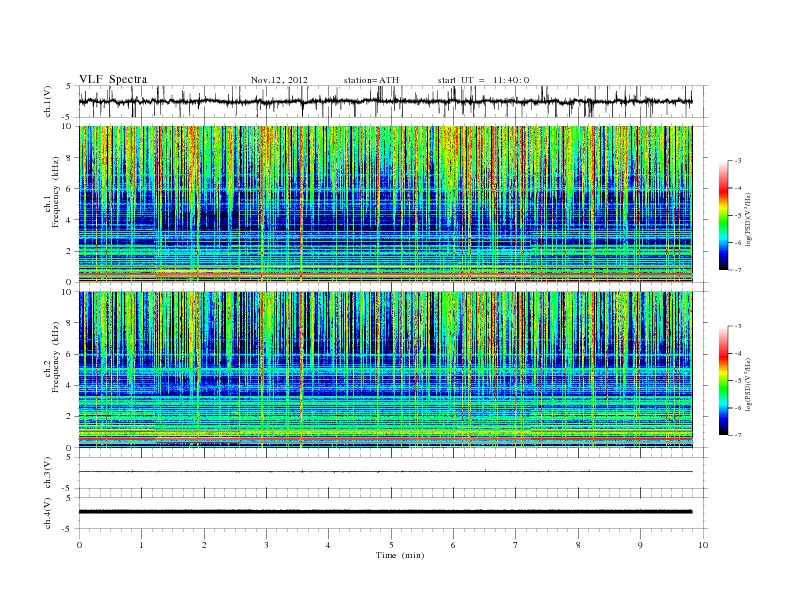Screen dimensions: 792x612
Task: Click the 'start UT = 11:40:0' label
Action: point(483,80)
